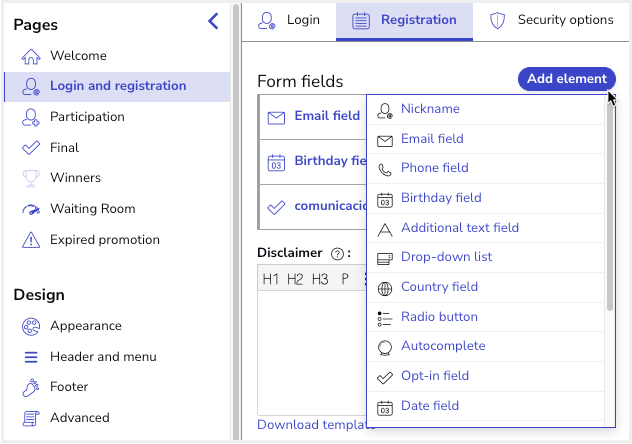
Task: Open Advanced design settings
Action: coord(79,418)
